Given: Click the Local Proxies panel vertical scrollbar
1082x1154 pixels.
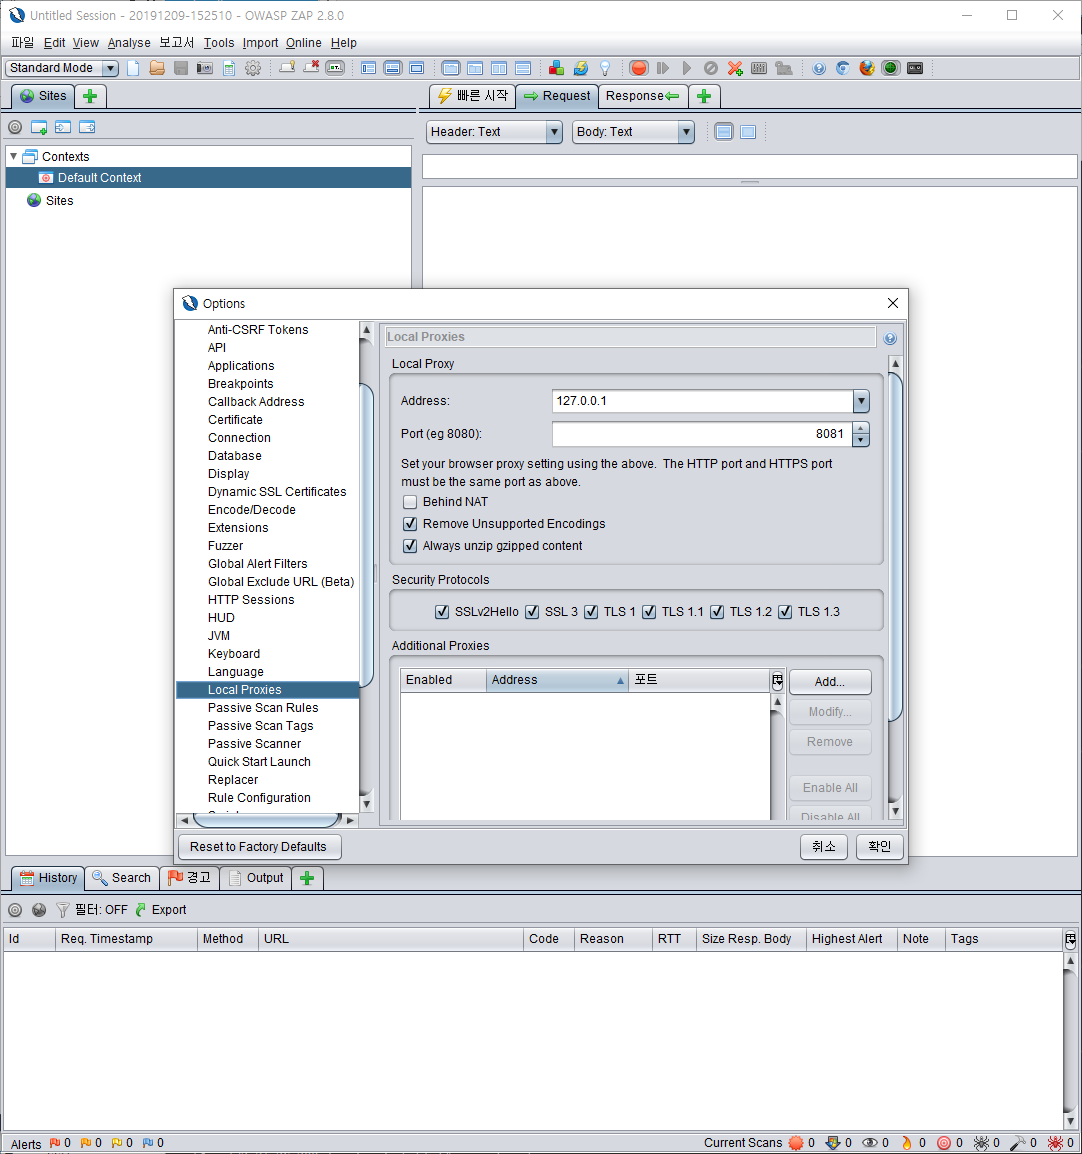Looking at the screenshot, I should [895, 548].
